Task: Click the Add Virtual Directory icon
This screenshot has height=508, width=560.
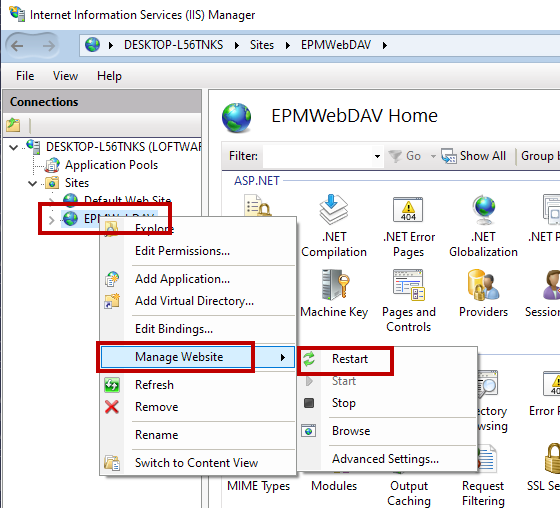Action: 112,301
